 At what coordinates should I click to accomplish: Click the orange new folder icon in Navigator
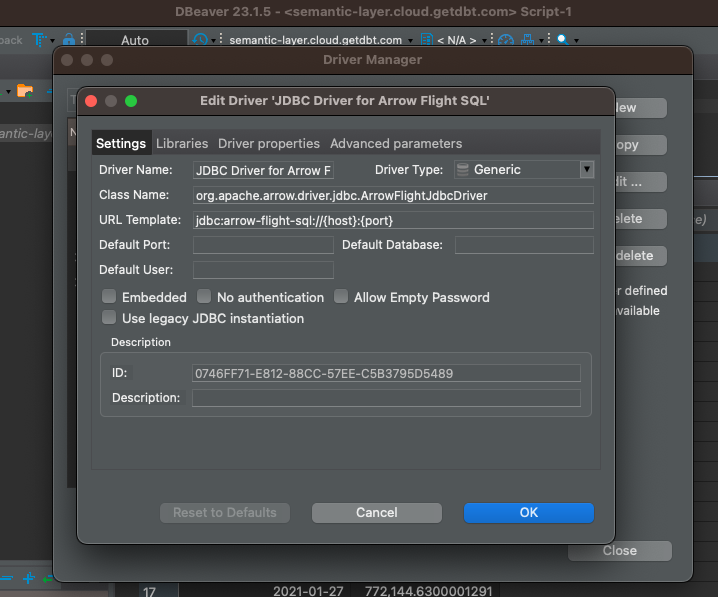coord(25,91)
